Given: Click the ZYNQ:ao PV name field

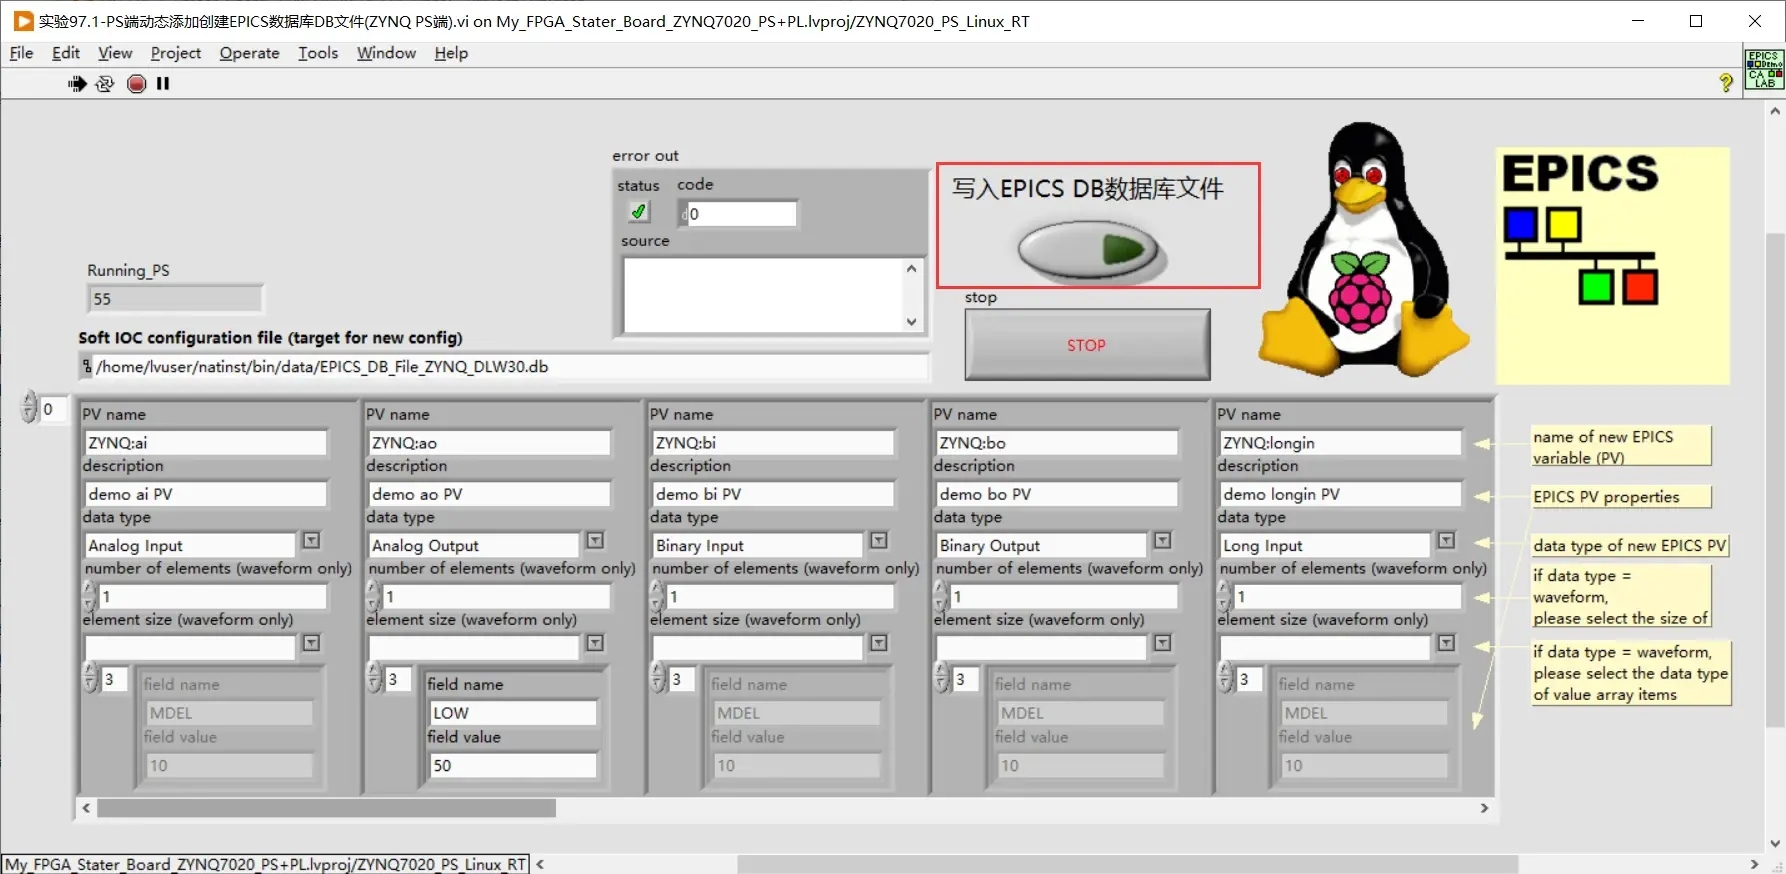Looking at the screenshot, I should tap(490, 442).
